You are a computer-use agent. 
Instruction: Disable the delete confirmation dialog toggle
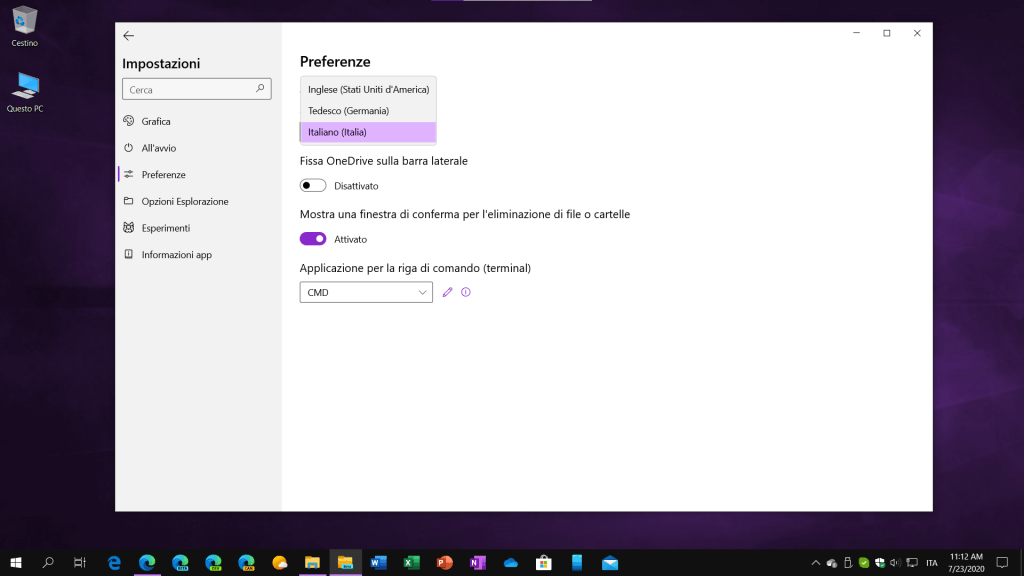(x=313, y=239)
